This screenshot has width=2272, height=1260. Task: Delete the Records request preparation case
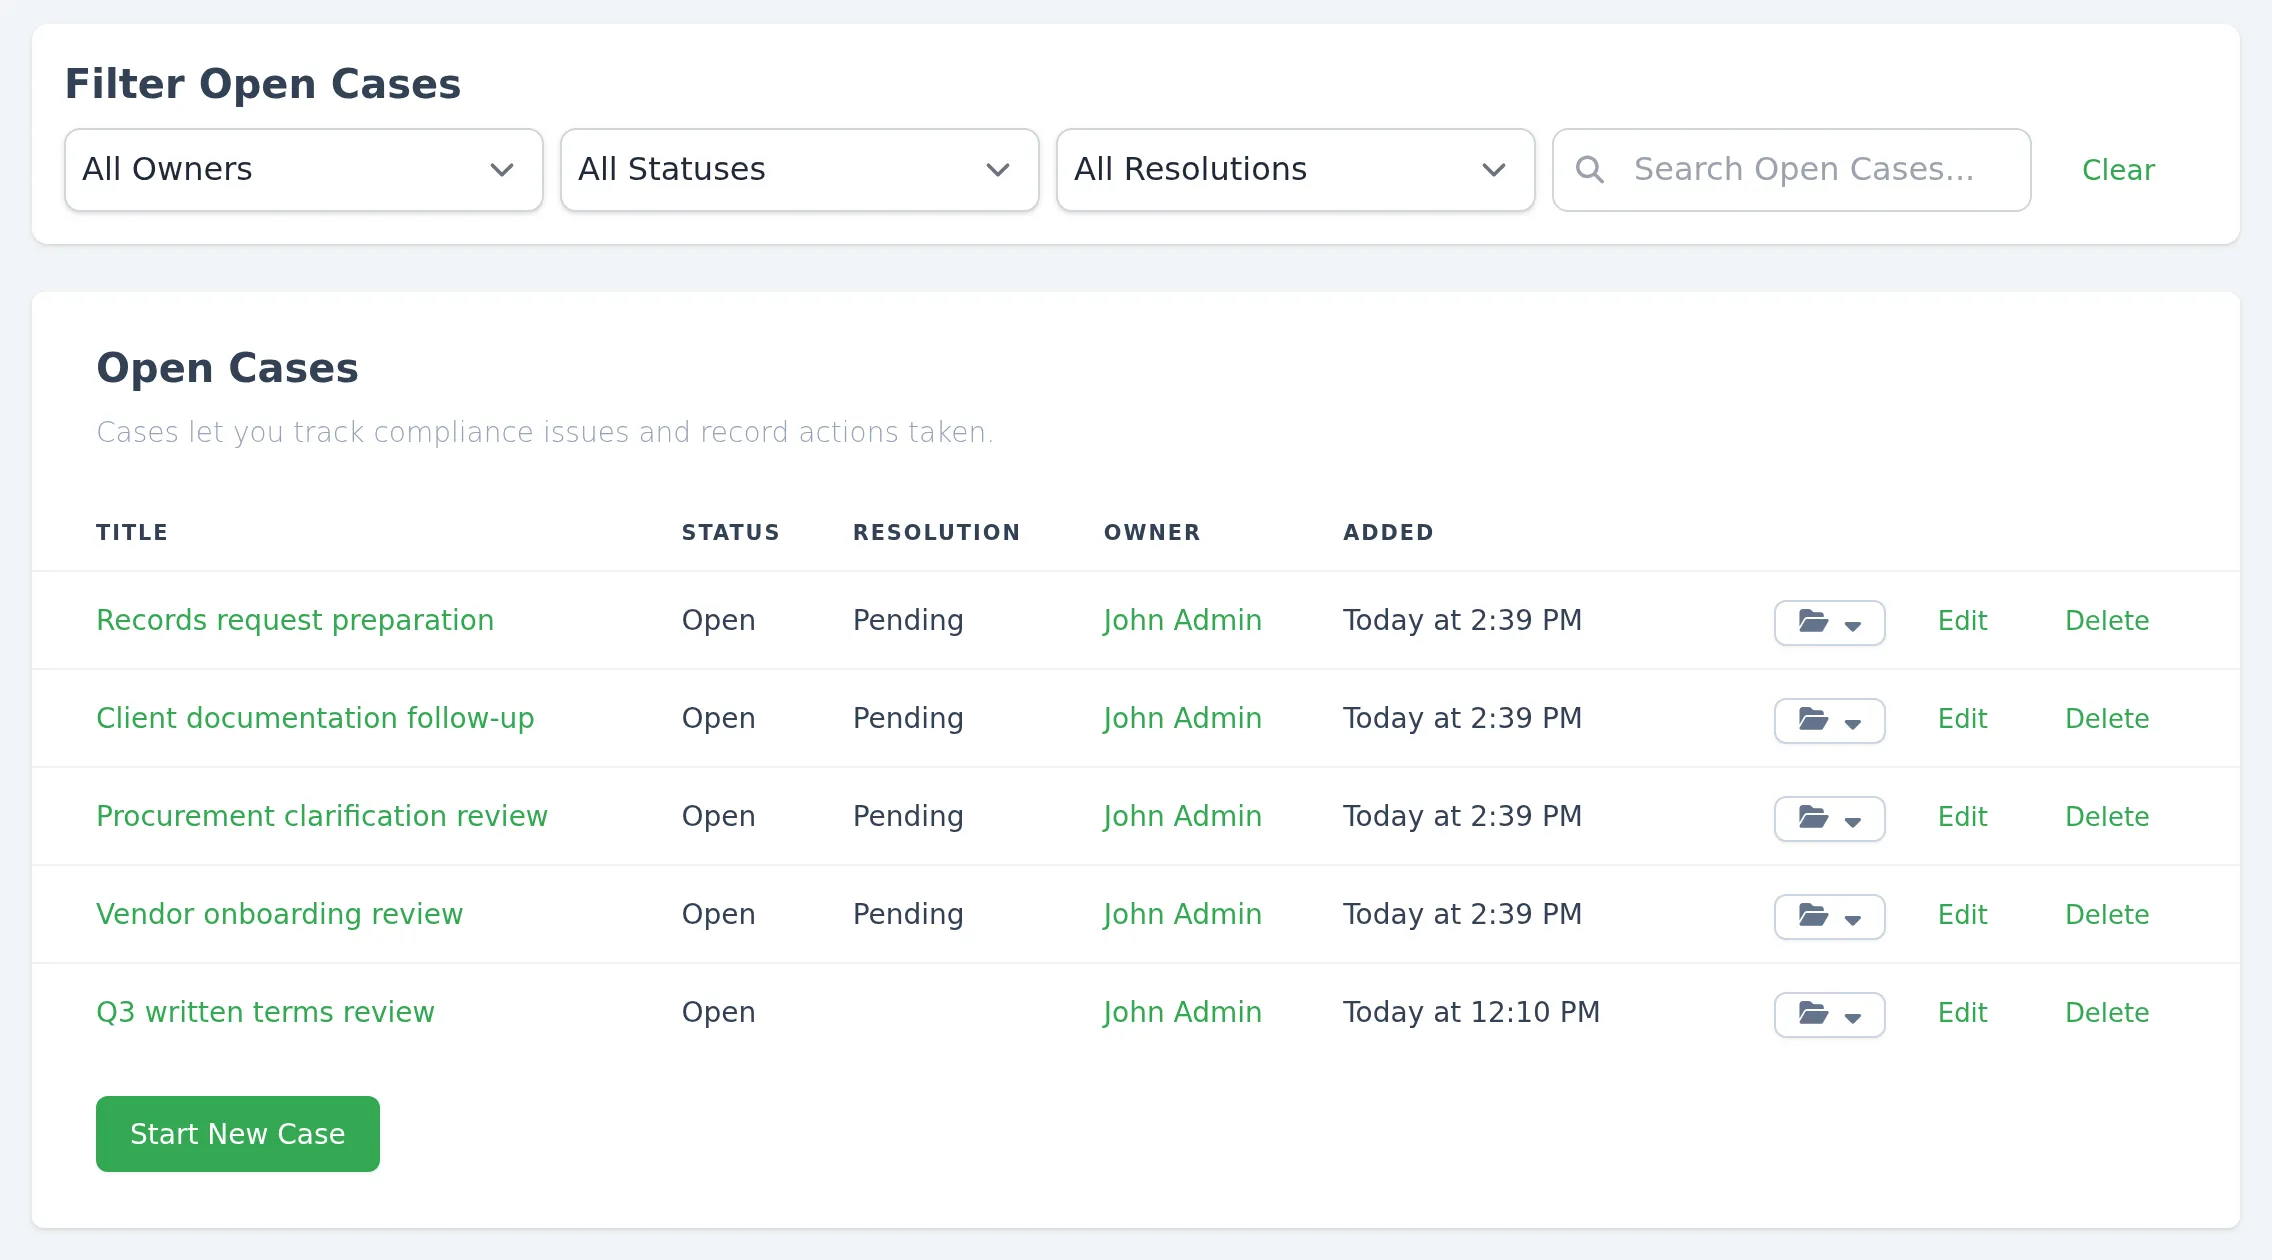tap(2107, 620)
